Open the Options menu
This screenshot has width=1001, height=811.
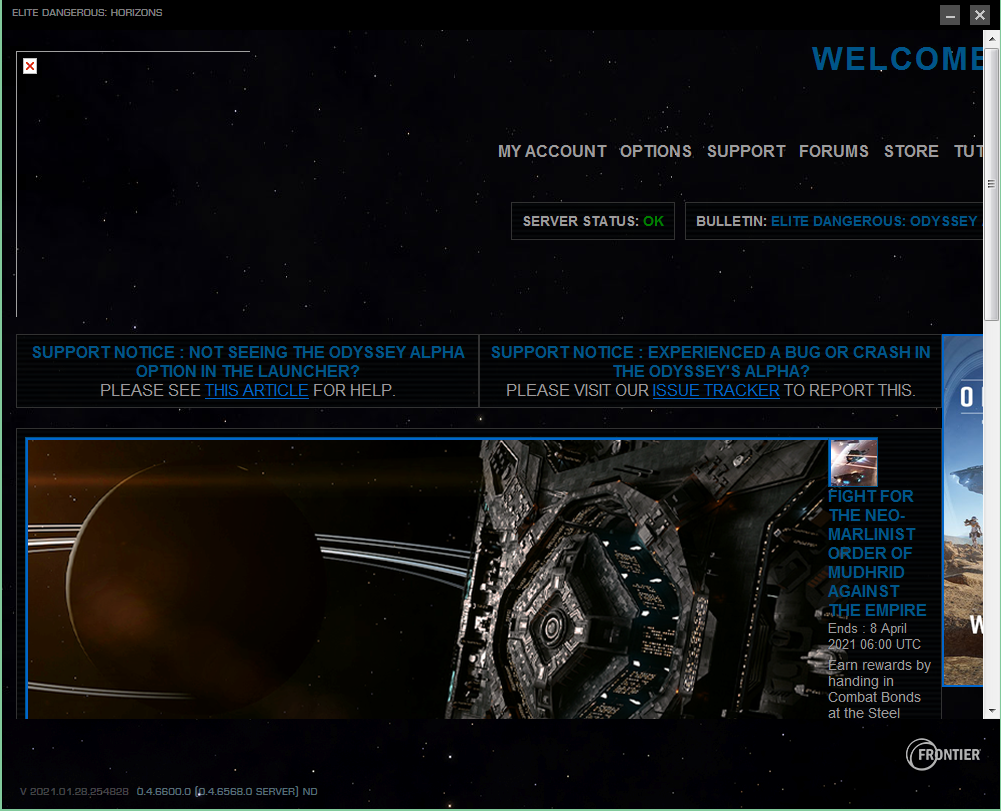pyautogui.click(x=656, y=151)
